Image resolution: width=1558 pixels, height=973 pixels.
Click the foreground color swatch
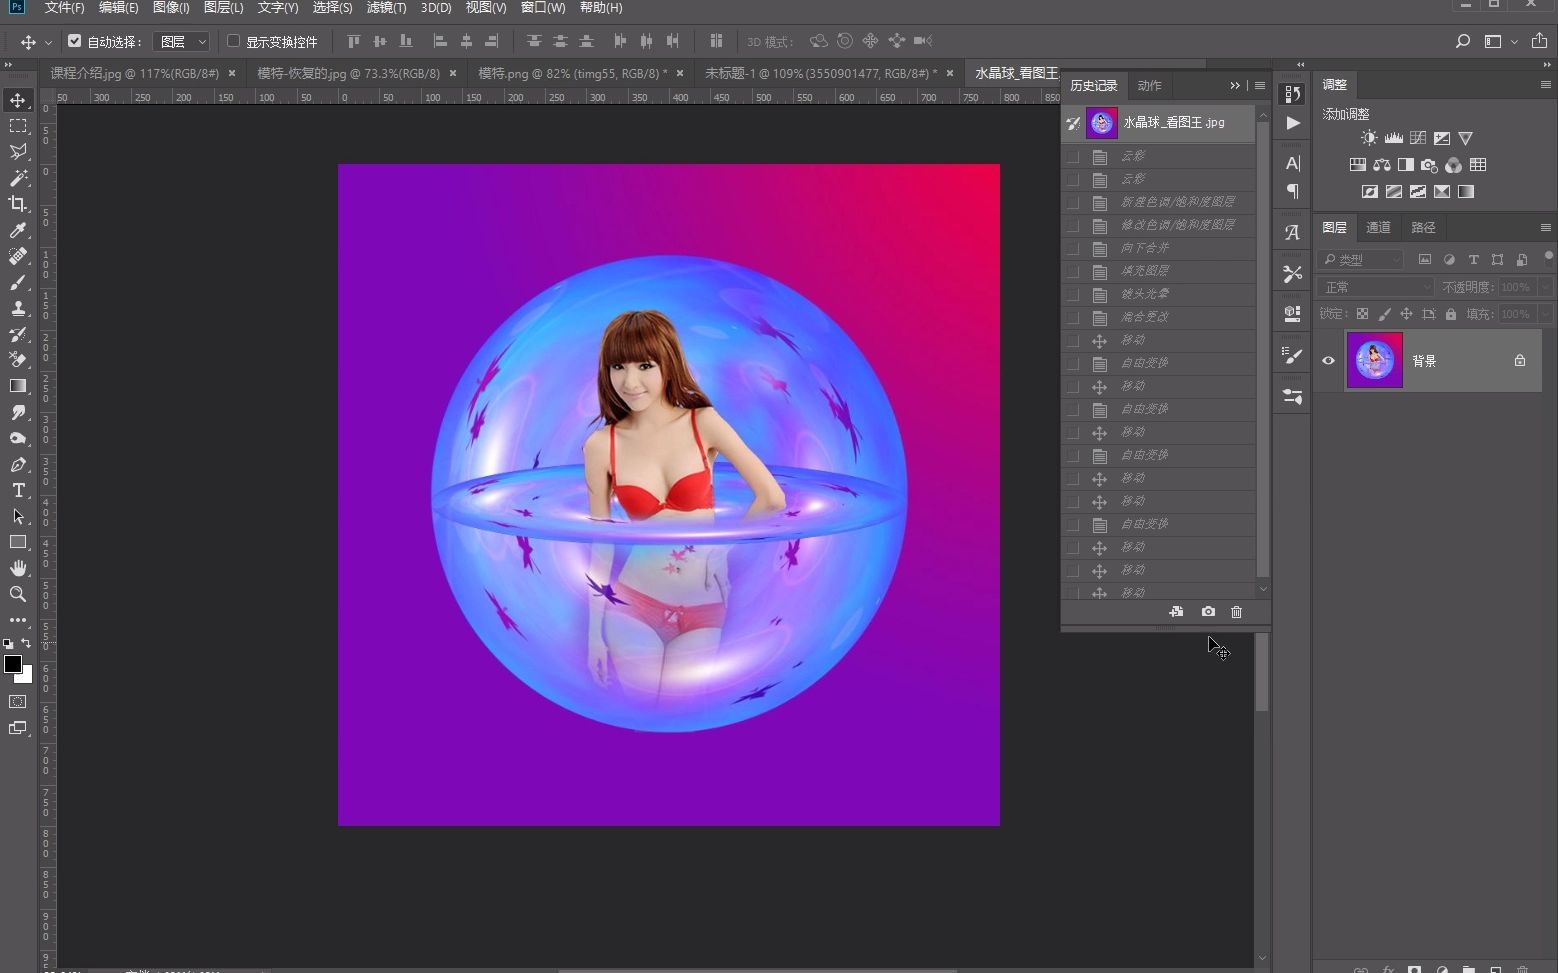tap(15, 665)
